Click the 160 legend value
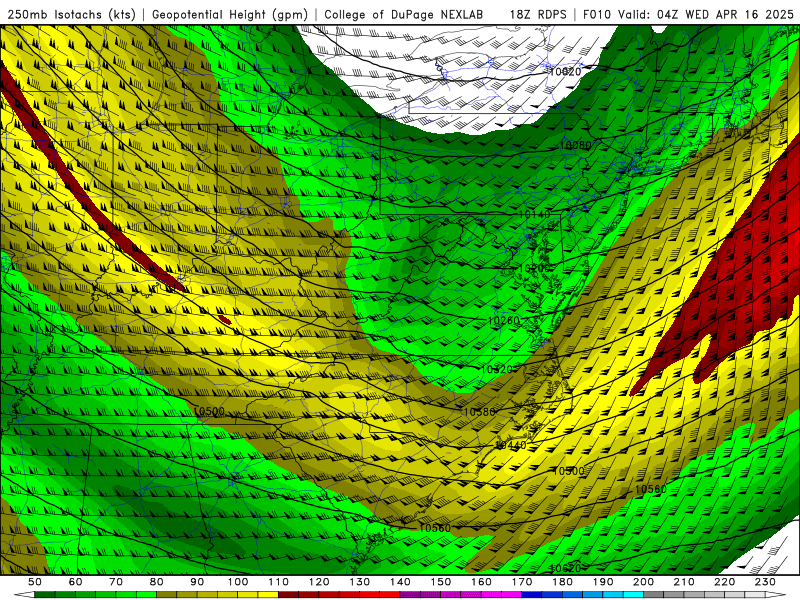This screenshot has height=600, width=800. pos(482,582)
